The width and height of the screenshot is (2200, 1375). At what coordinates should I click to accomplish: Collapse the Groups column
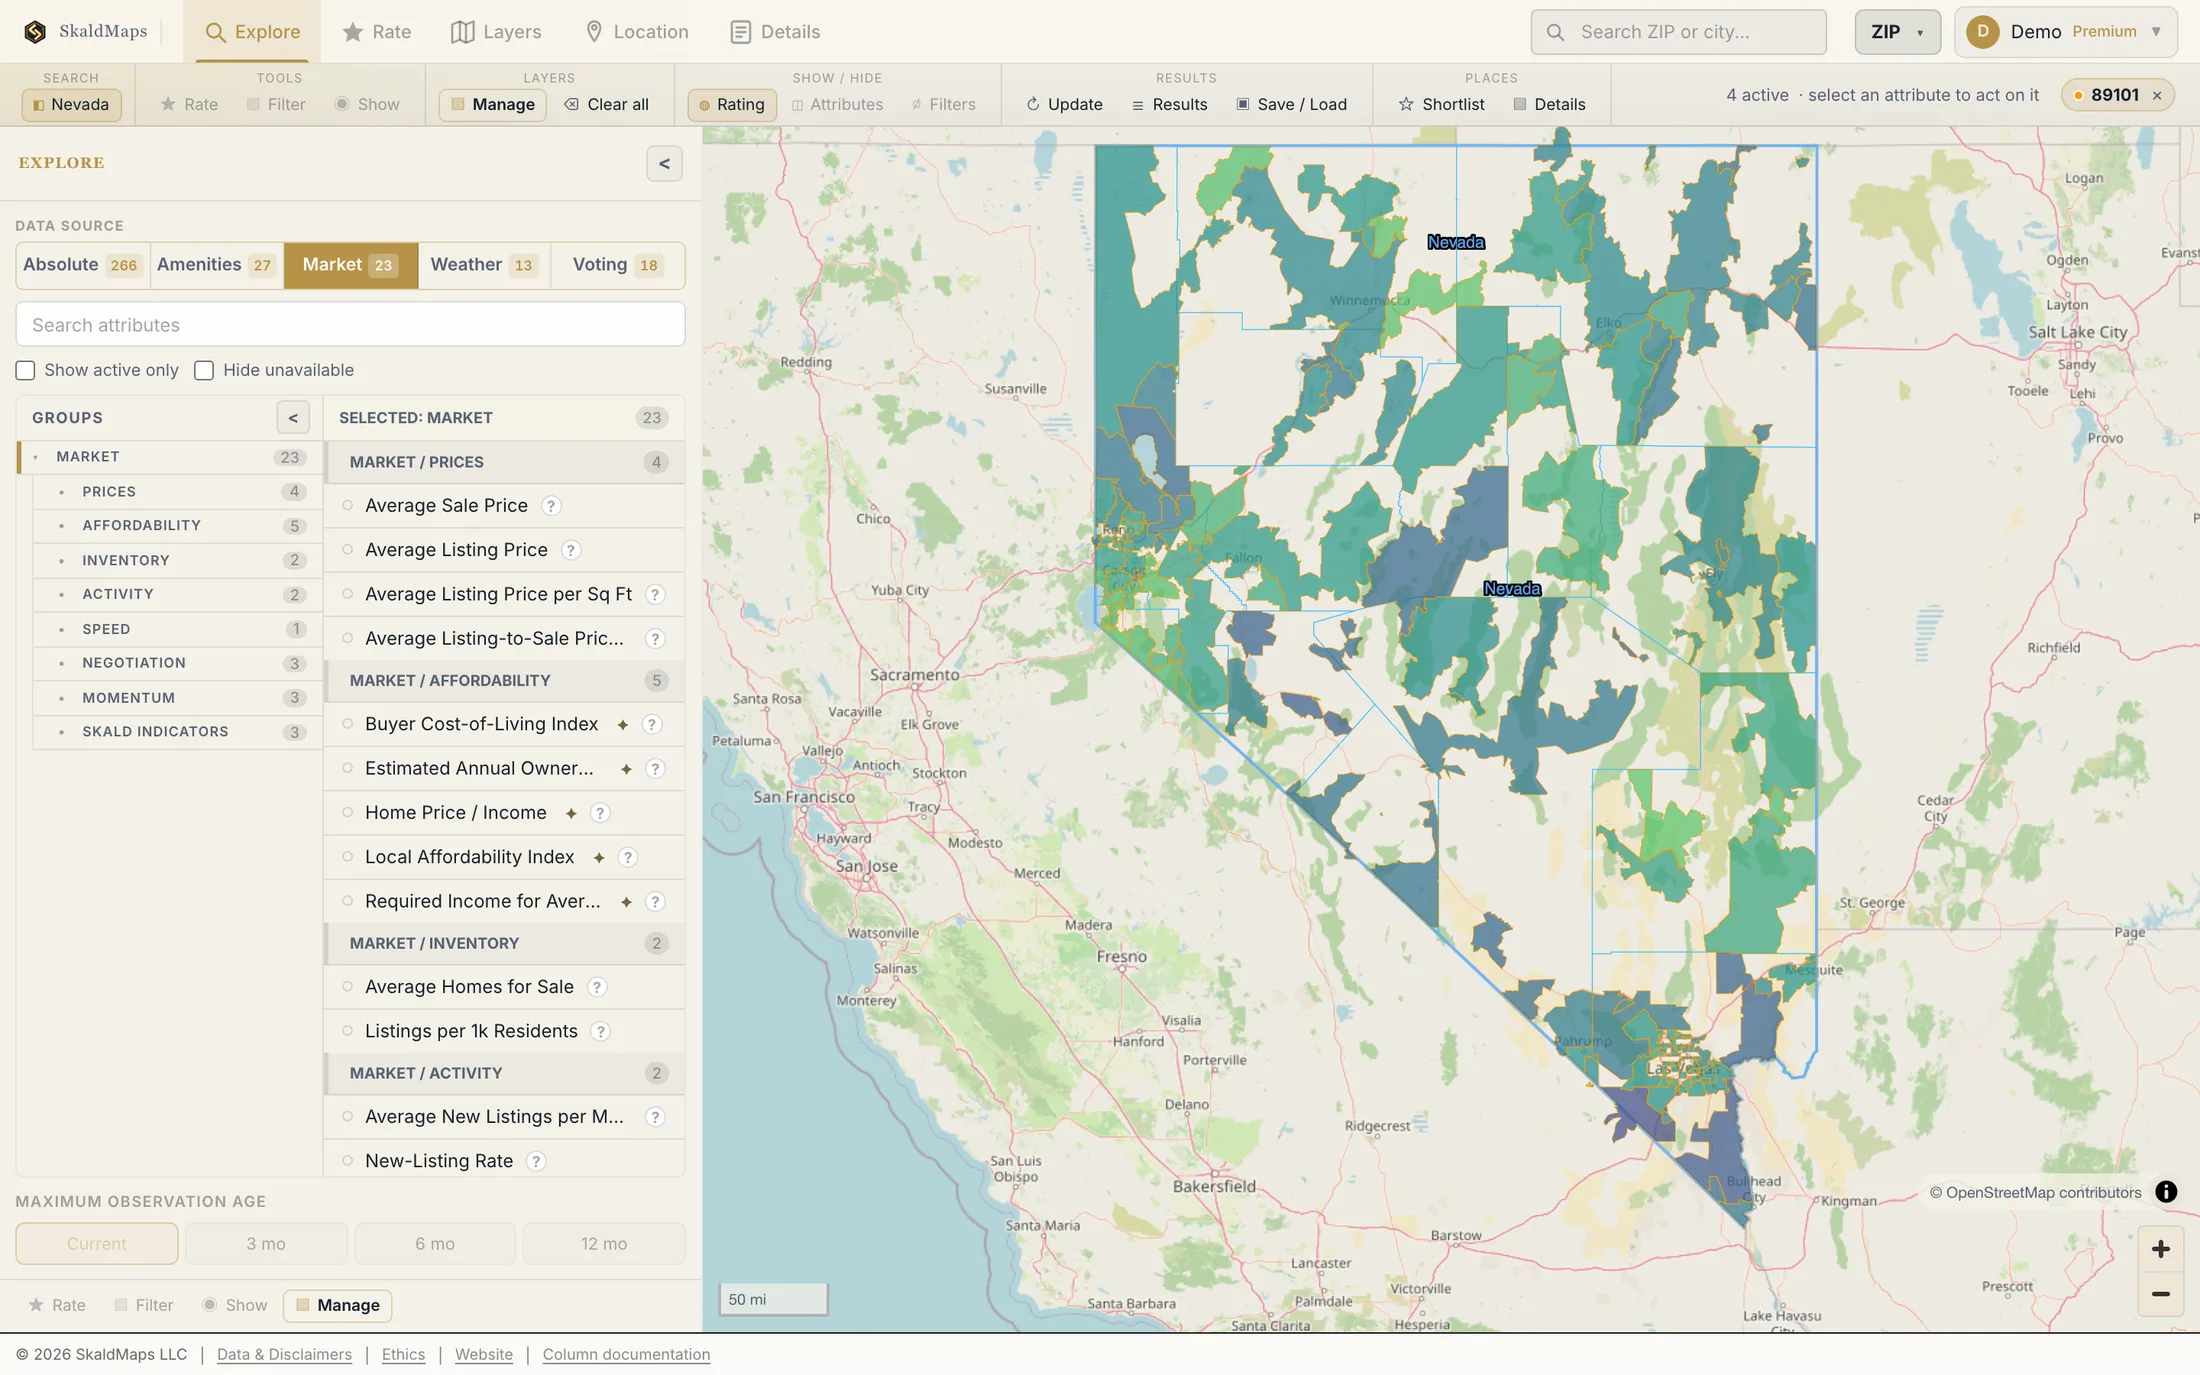293,418
